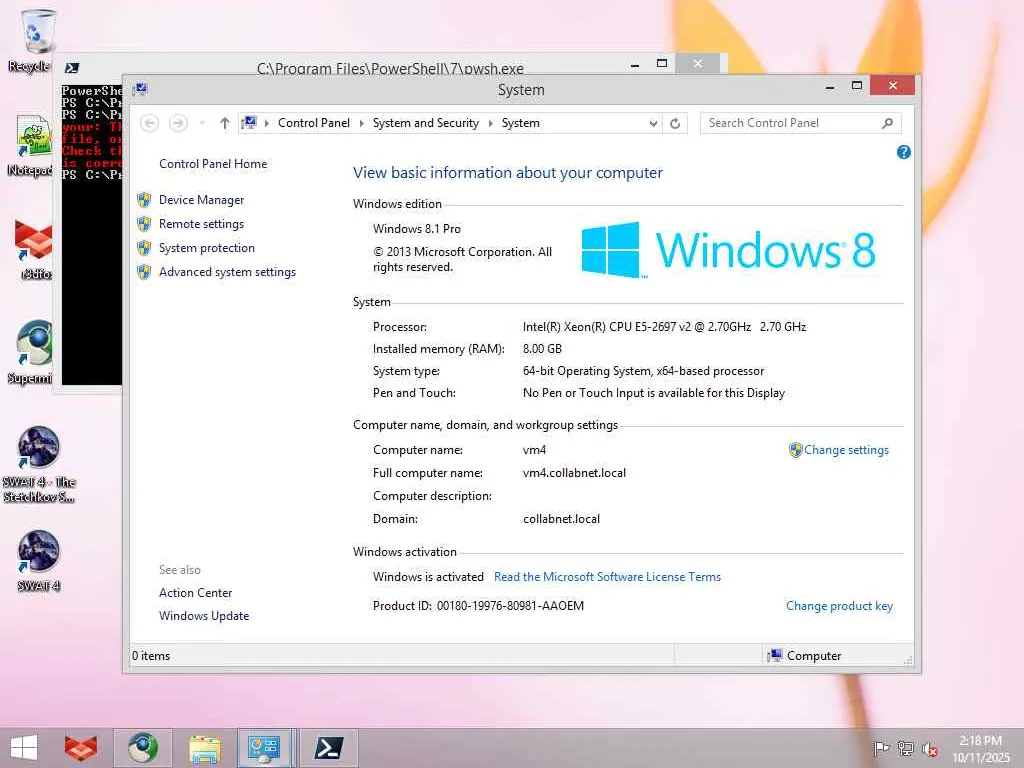
Task: Open the red cube app in taskbar
Action: [80, 748]
